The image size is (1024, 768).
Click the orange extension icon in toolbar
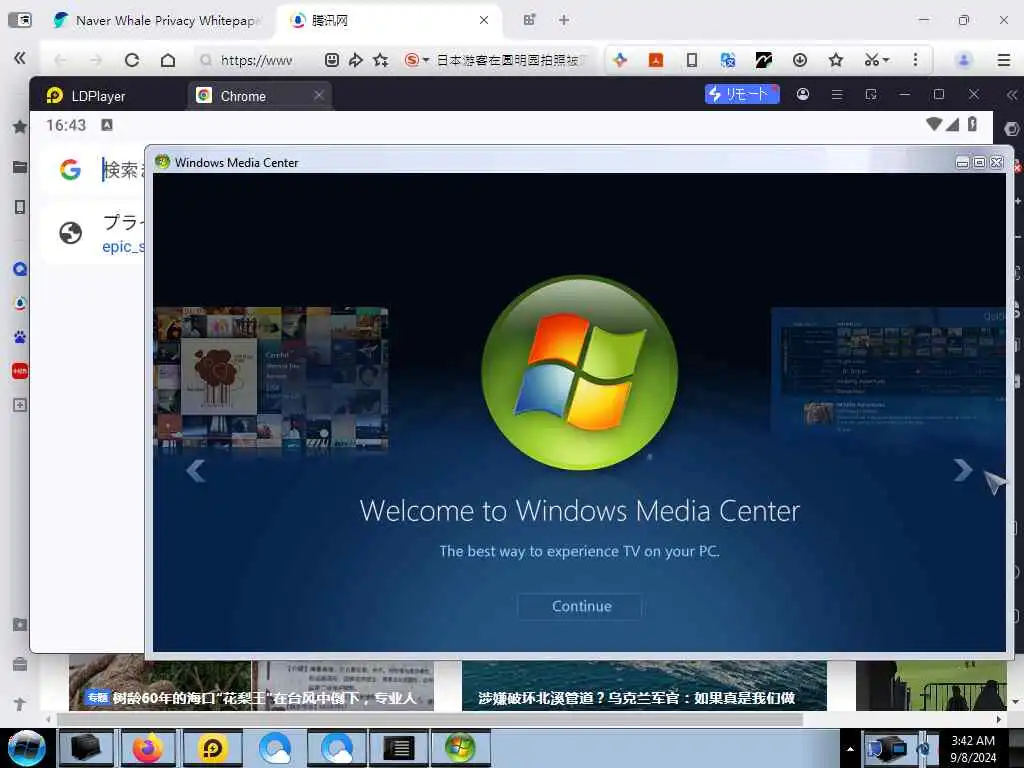[656, 60]
